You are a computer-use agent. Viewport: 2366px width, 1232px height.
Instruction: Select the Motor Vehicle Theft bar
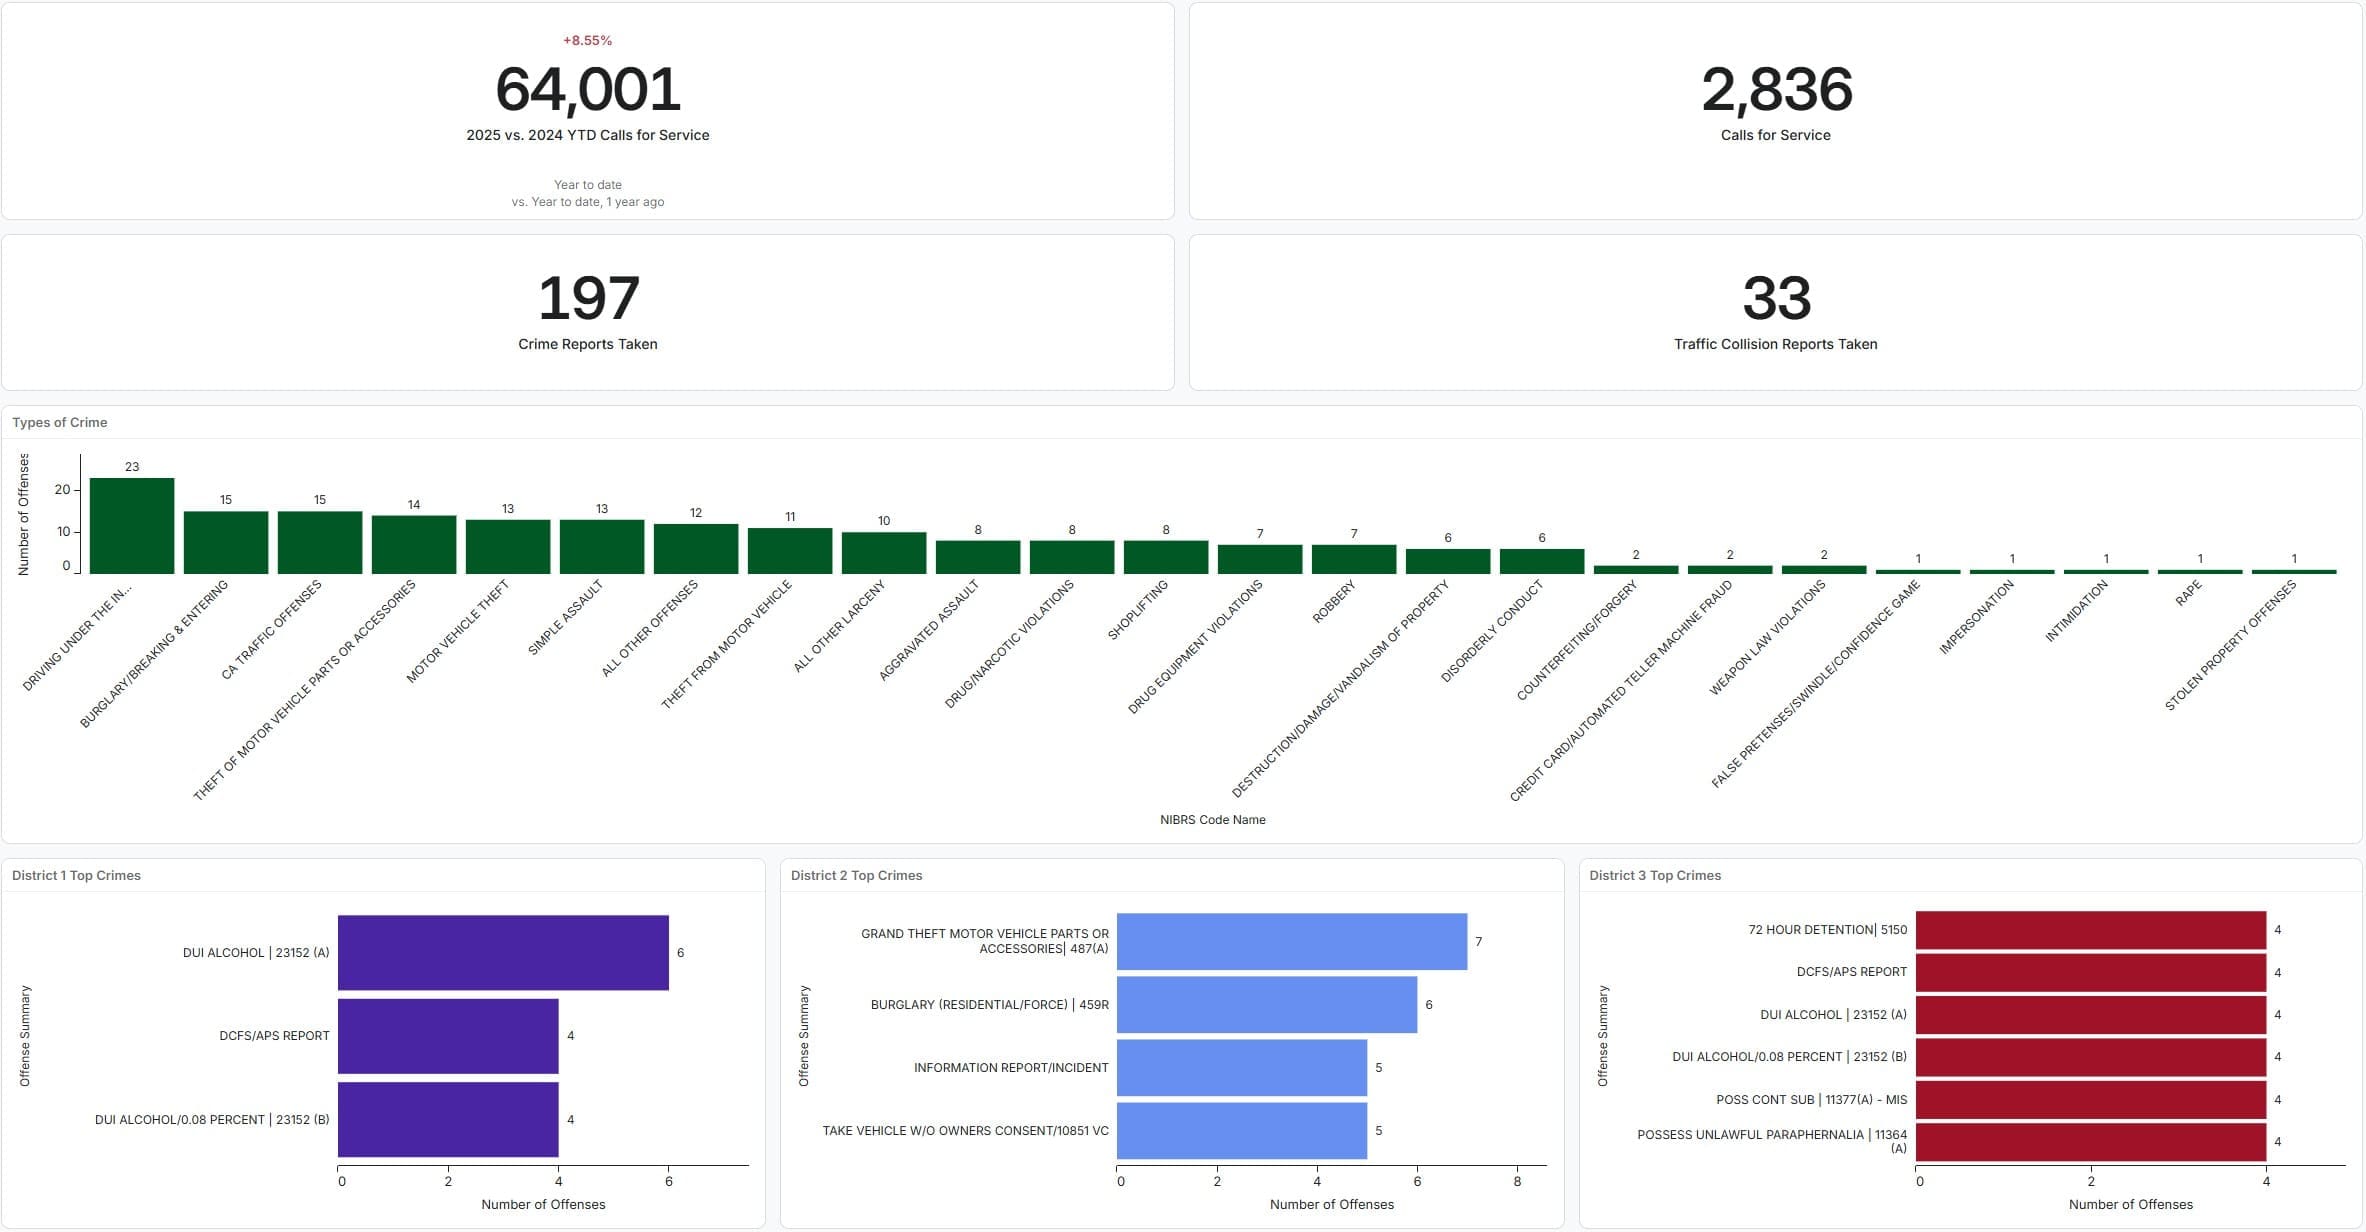pyautogui.click(x=507, y=547)
